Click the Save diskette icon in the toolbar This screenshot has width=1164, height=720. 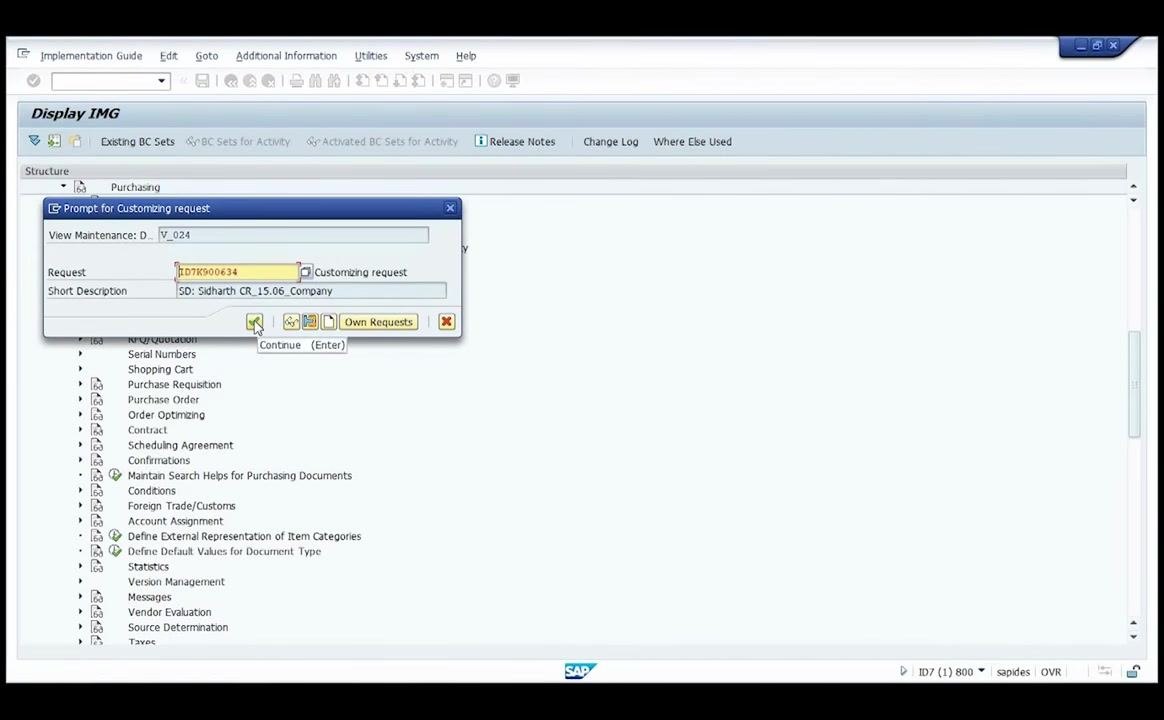coord(202,81)
